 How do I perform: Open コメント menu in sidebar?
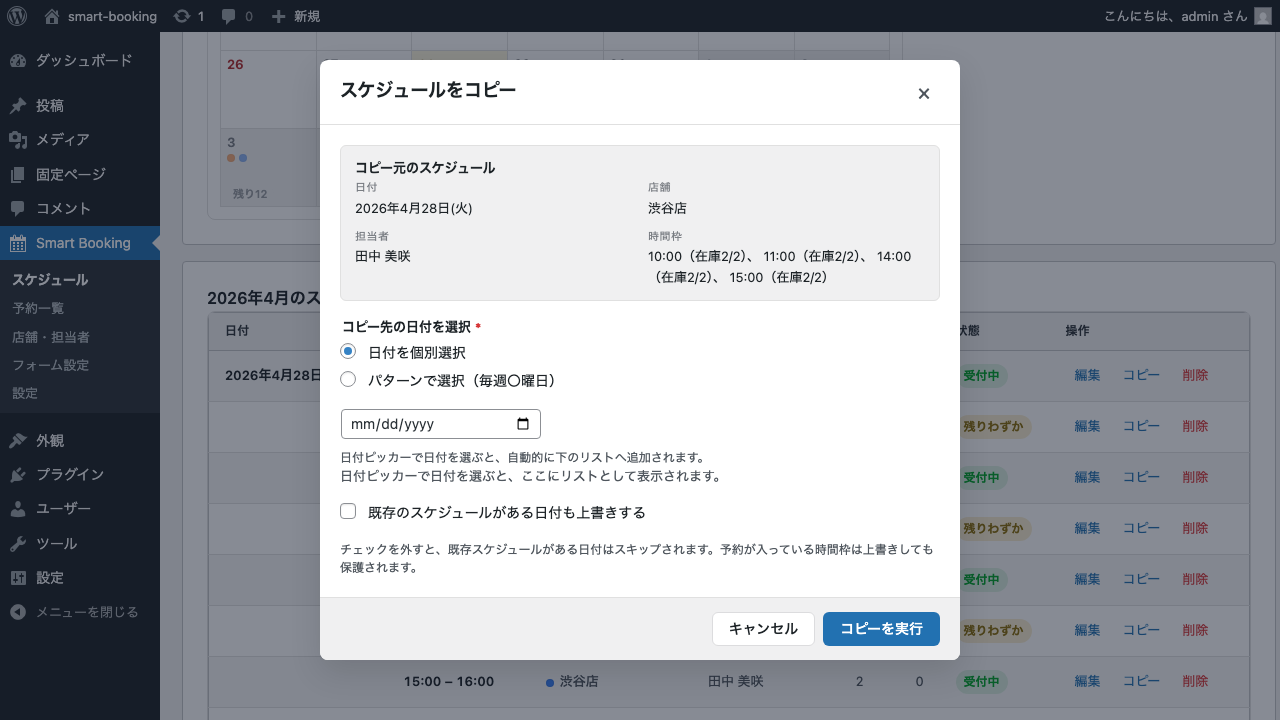[x=80, y=208]
